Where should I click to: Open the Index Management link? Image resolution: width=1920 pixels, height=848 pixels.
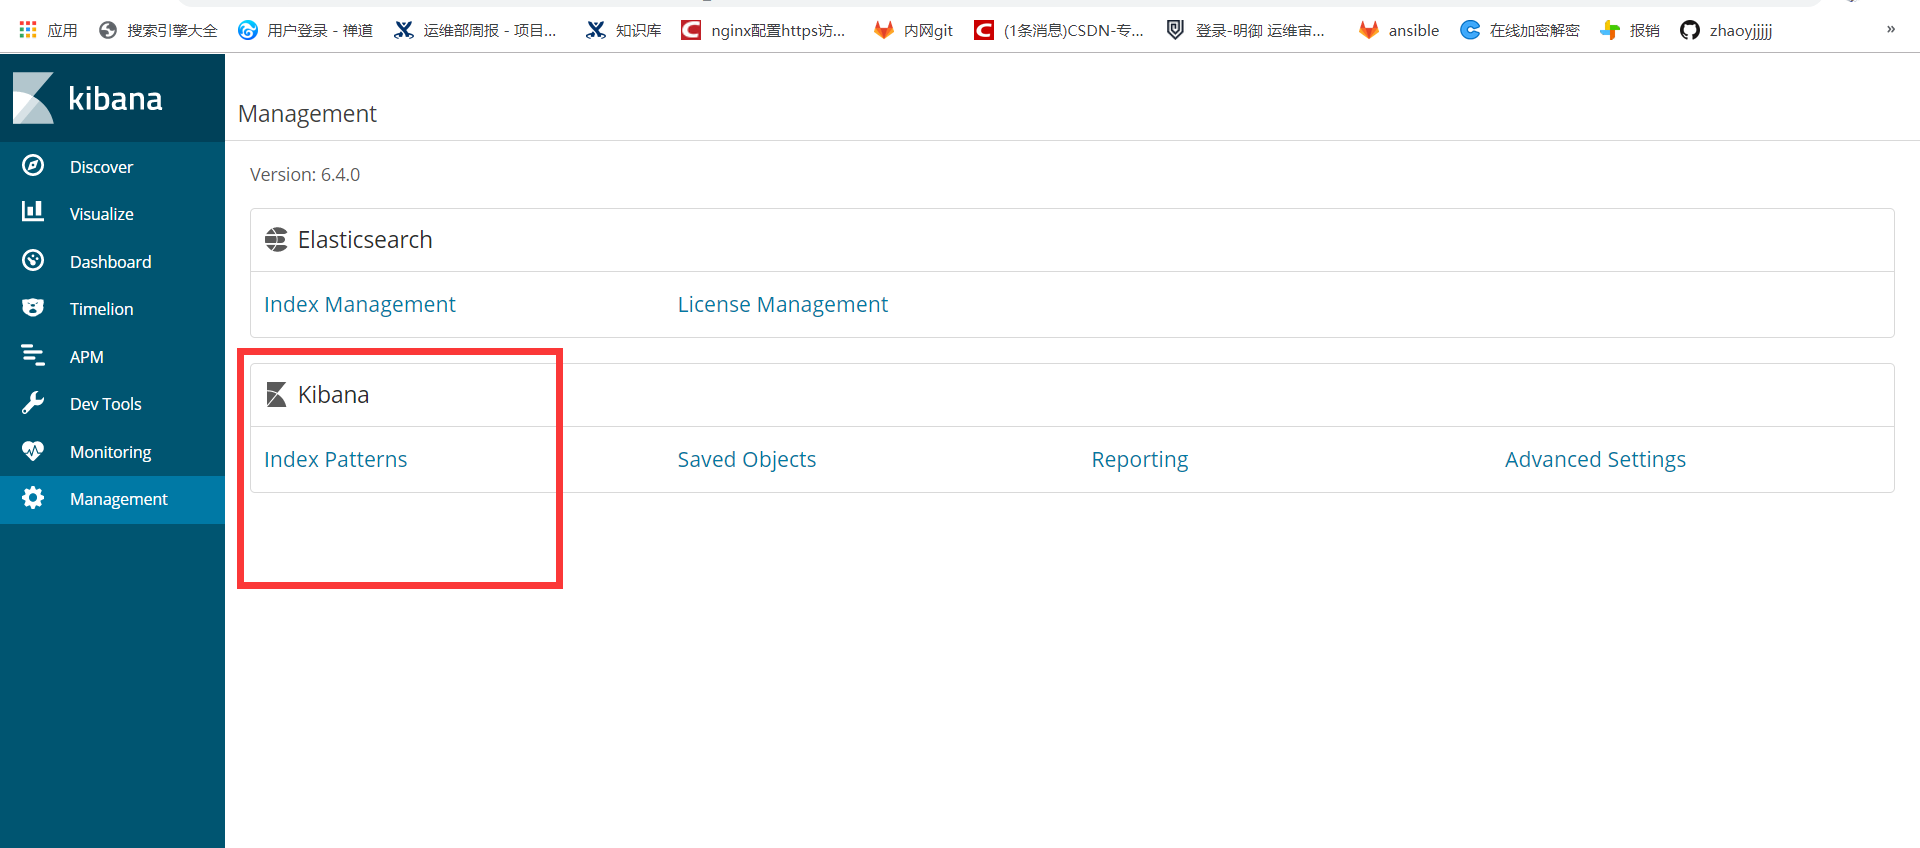pyautogui.click(x=360, y=304)
